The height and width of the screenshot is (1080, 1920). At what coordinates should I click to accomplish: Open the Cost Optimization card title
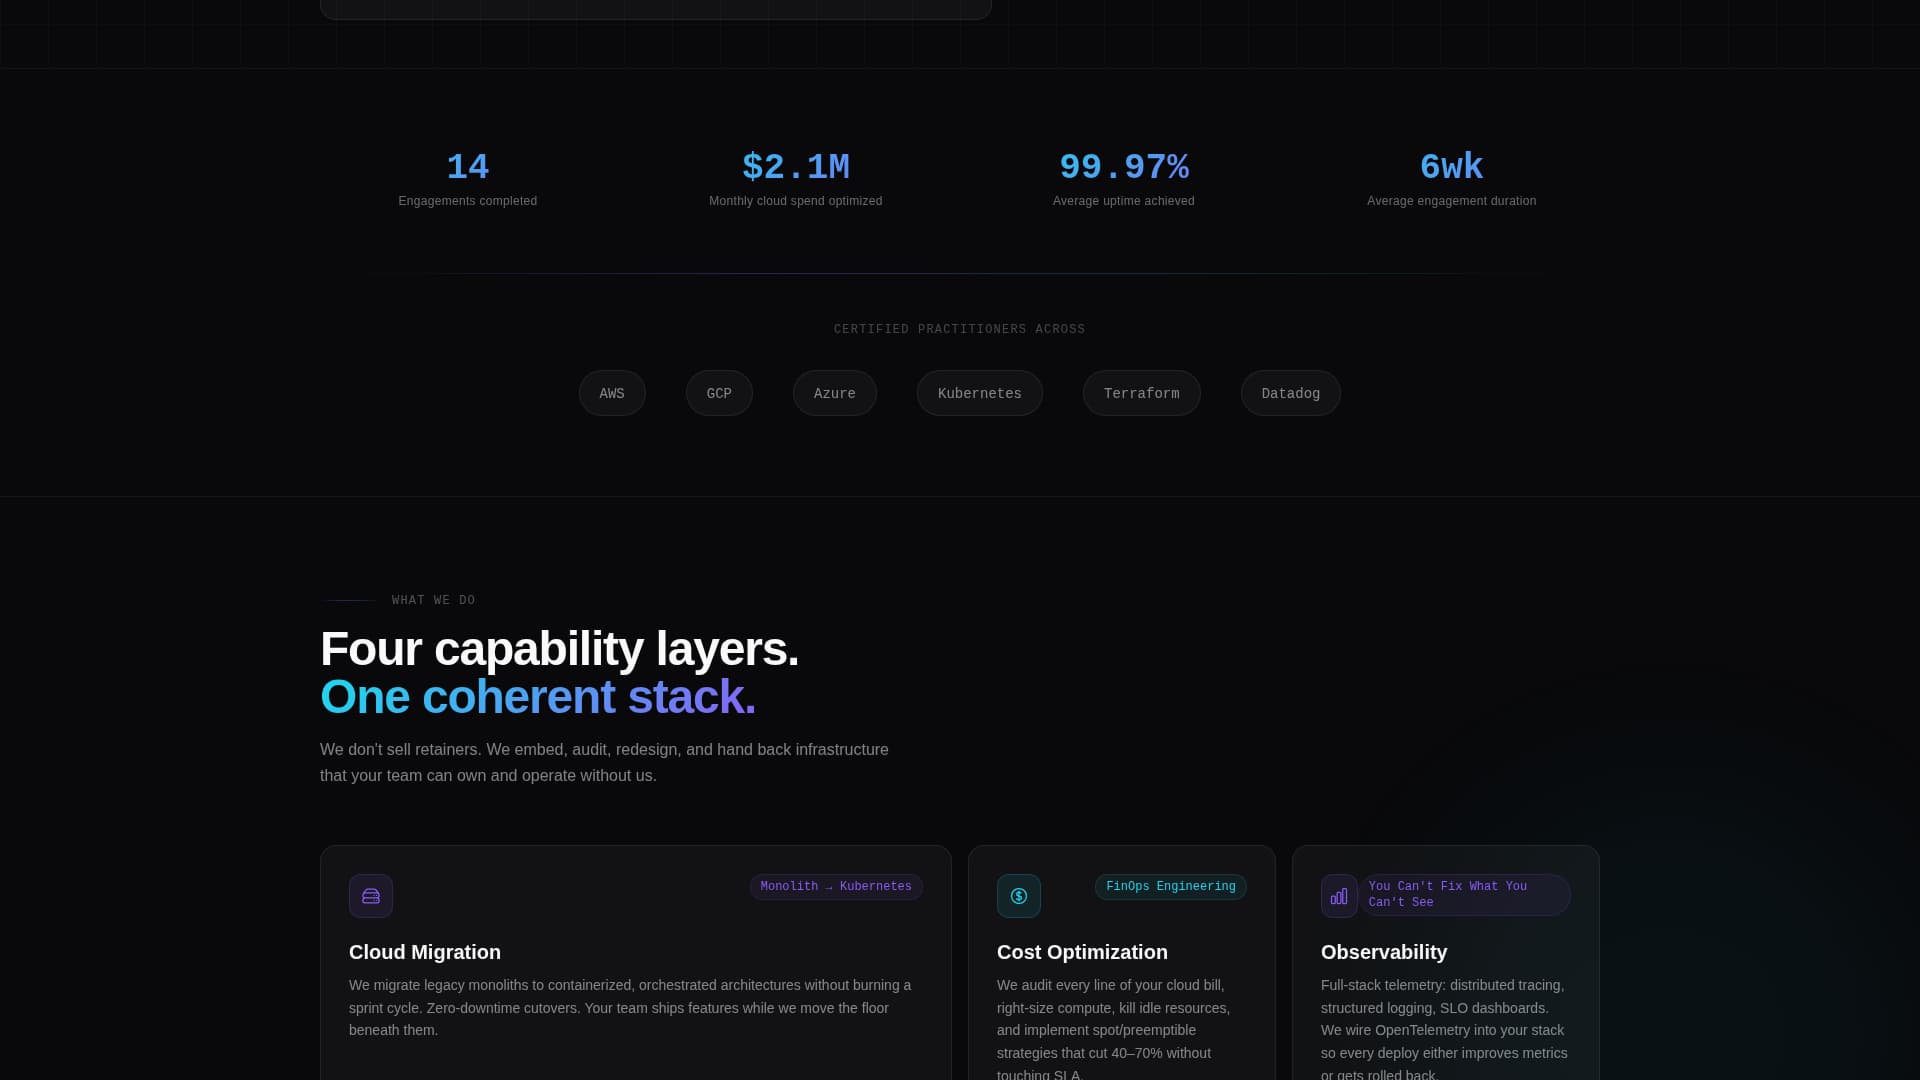pos(1082,952)
